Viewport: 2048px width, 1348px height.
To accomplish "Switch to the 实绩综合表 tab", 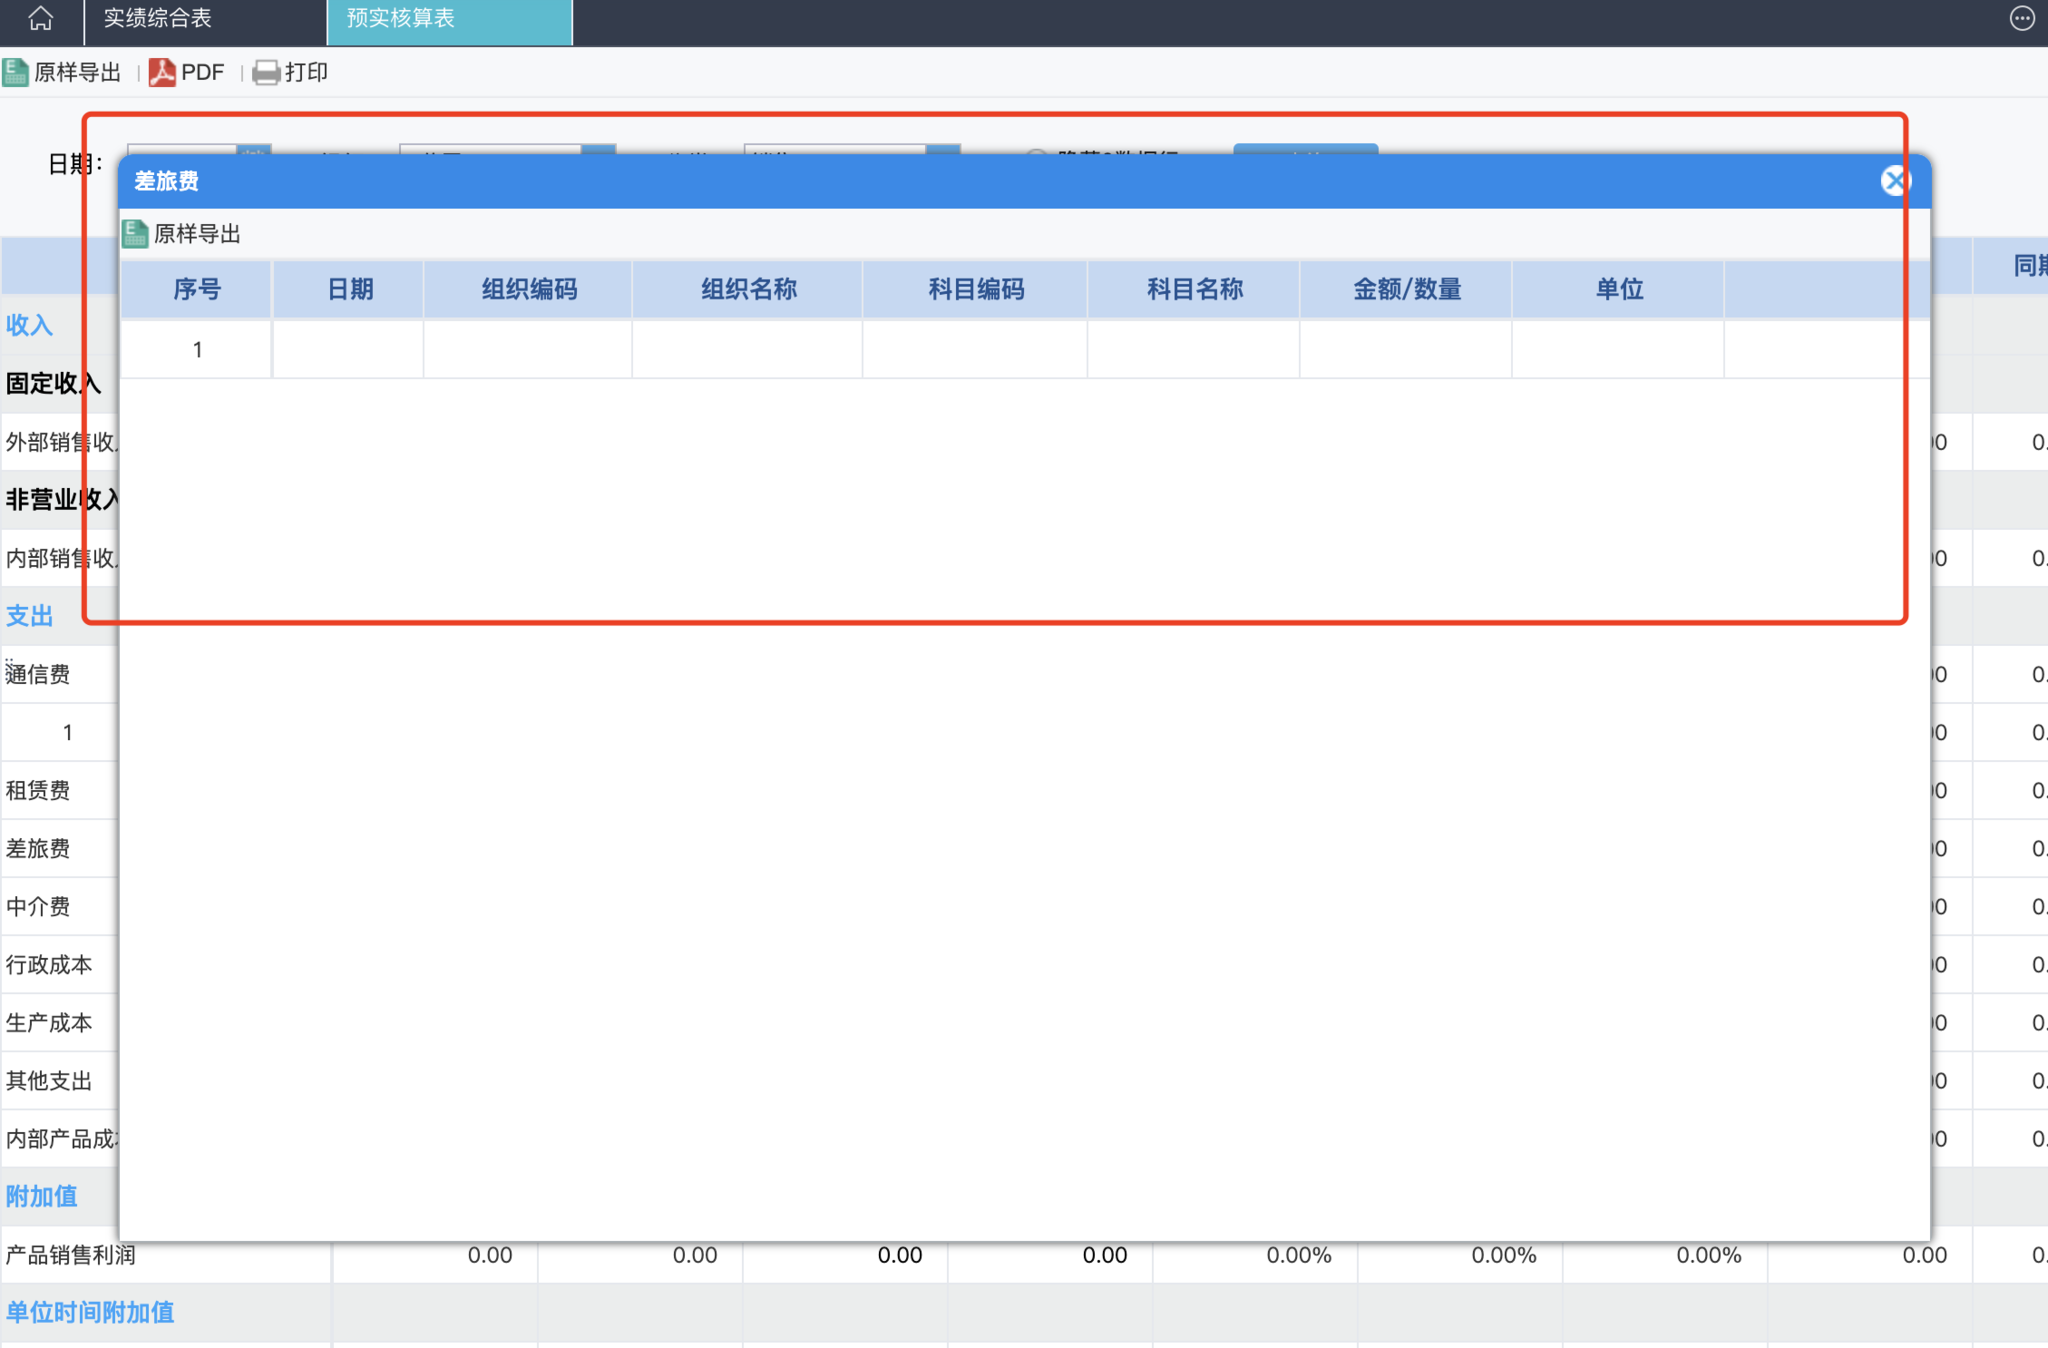I will tap(158, 19).
